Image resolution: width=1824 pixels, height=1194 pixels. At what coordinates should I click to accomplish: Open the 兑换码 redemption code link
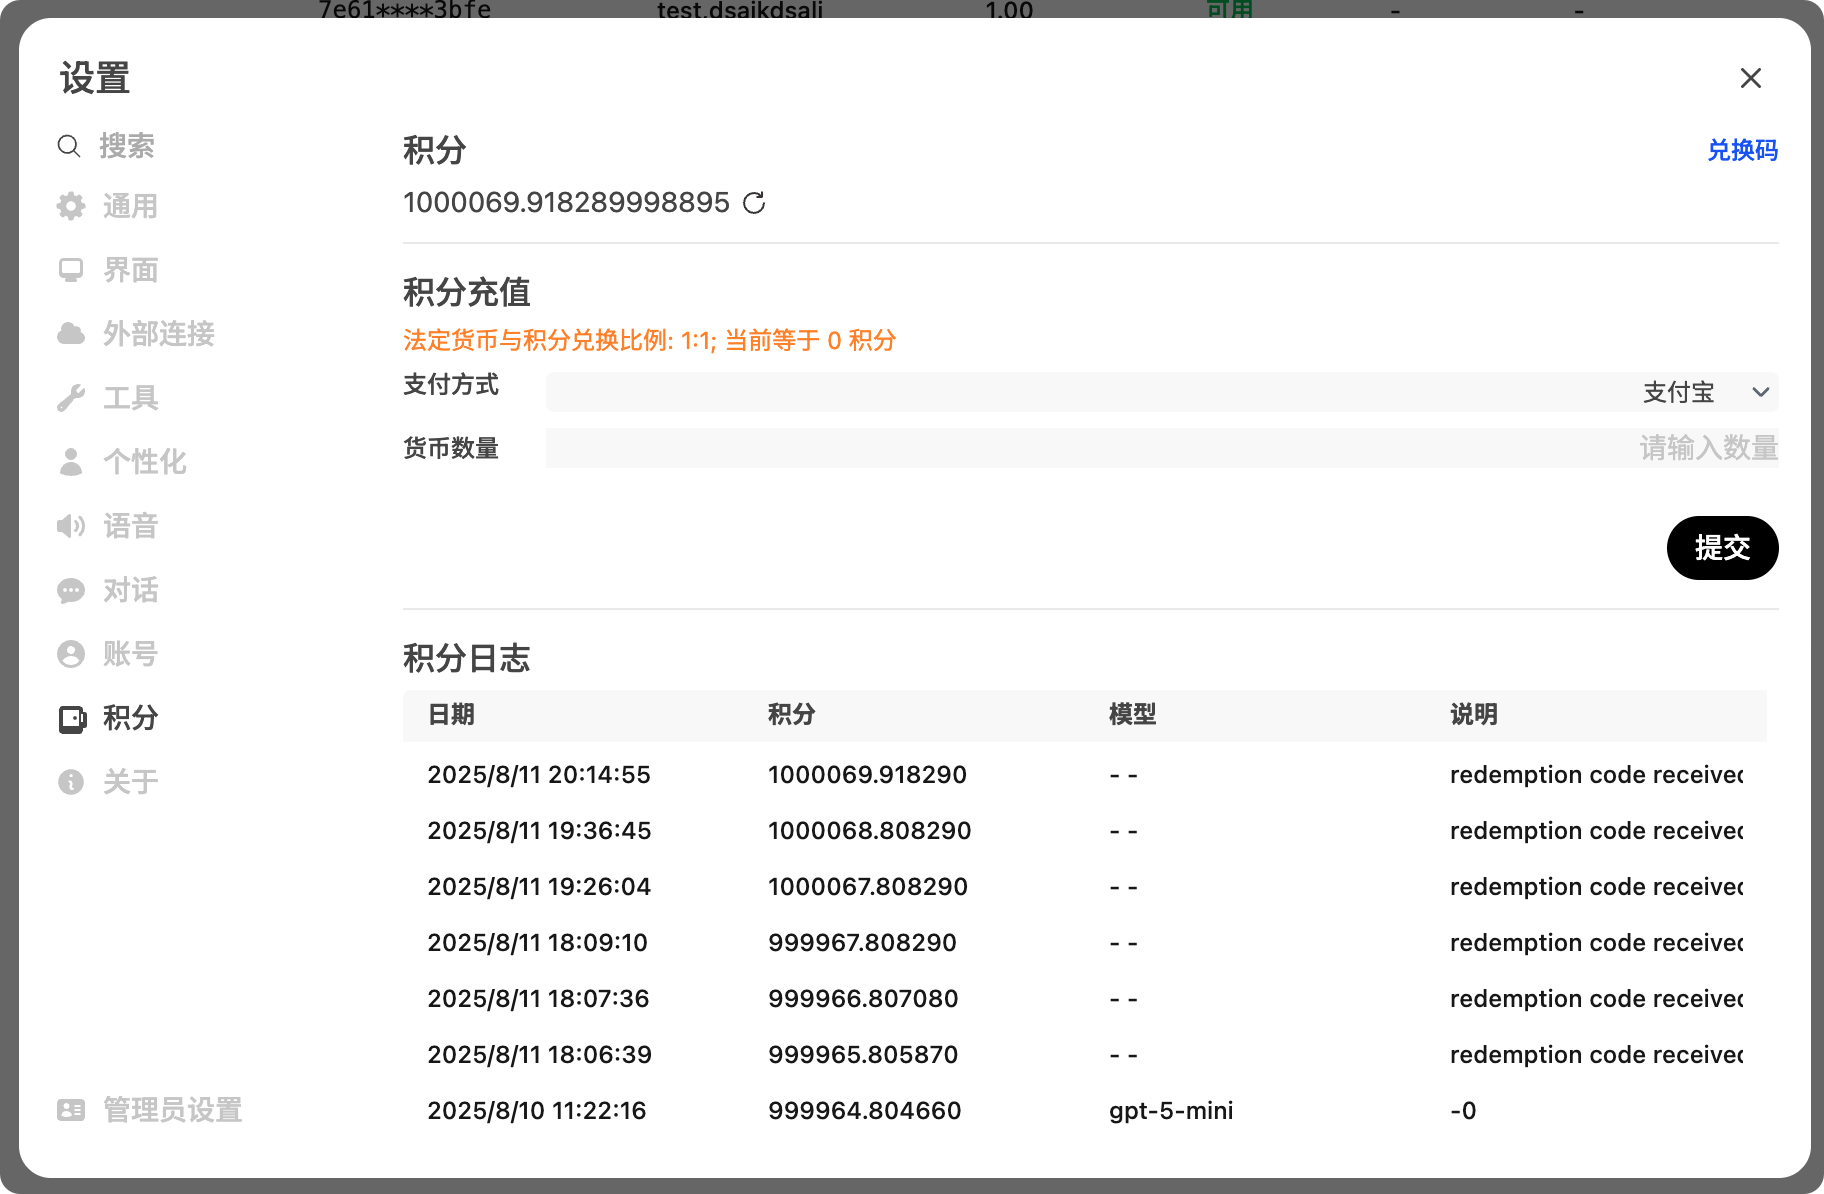(x=1742, y=150)
